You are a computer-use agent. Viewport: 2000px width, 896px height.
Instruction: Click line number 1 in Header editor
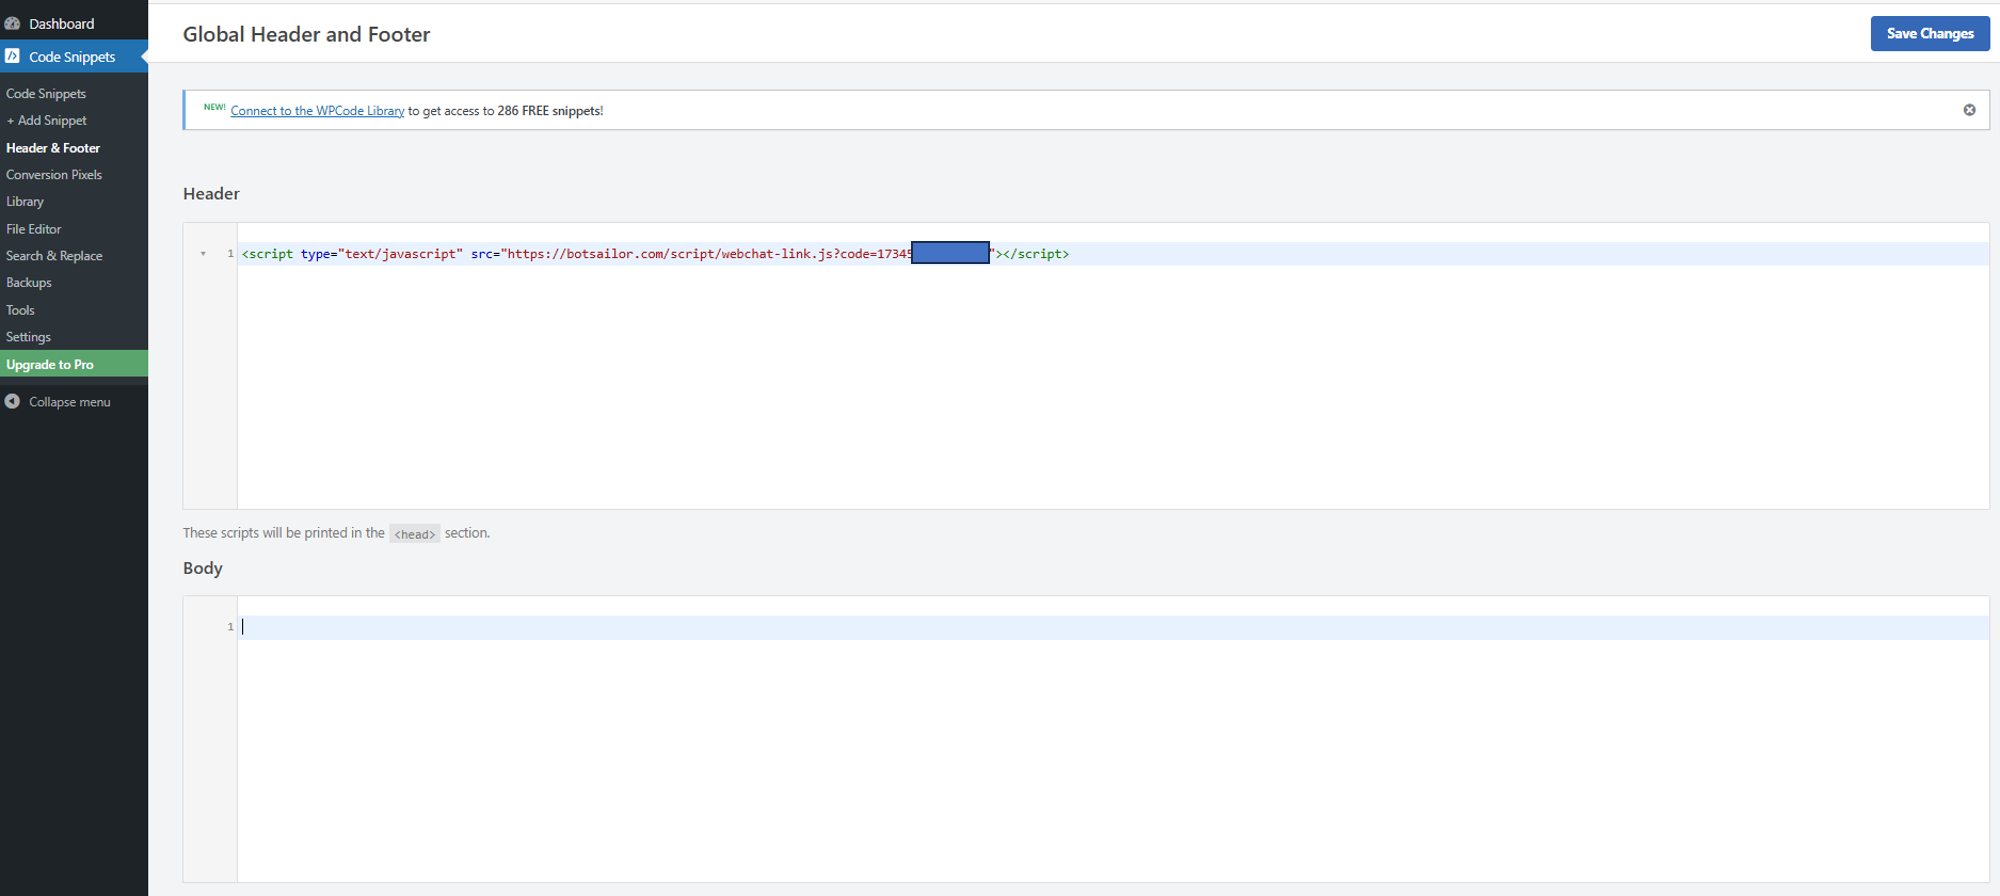(230, 254)
